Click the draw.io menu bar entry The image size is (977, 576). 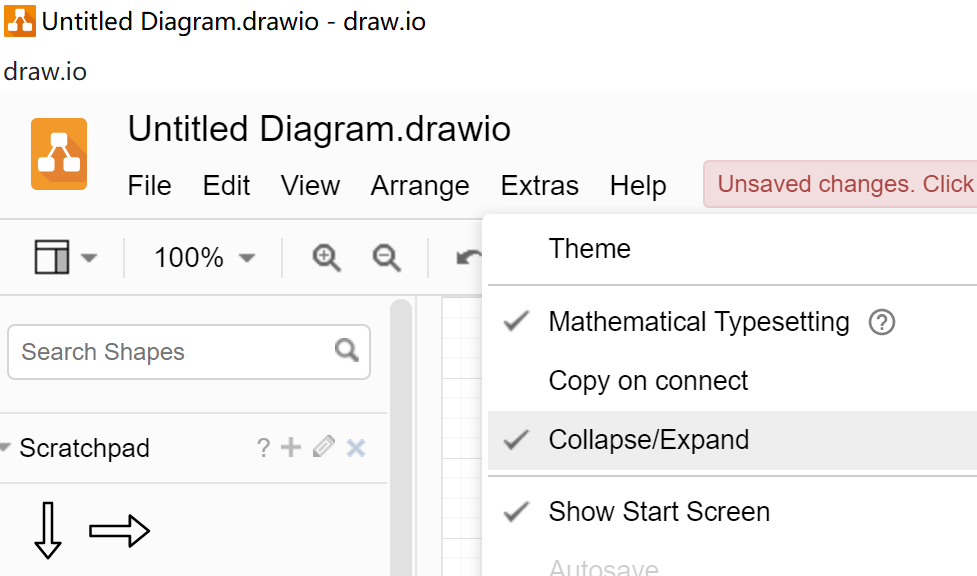pyautogui.click(x=45, y=72)
